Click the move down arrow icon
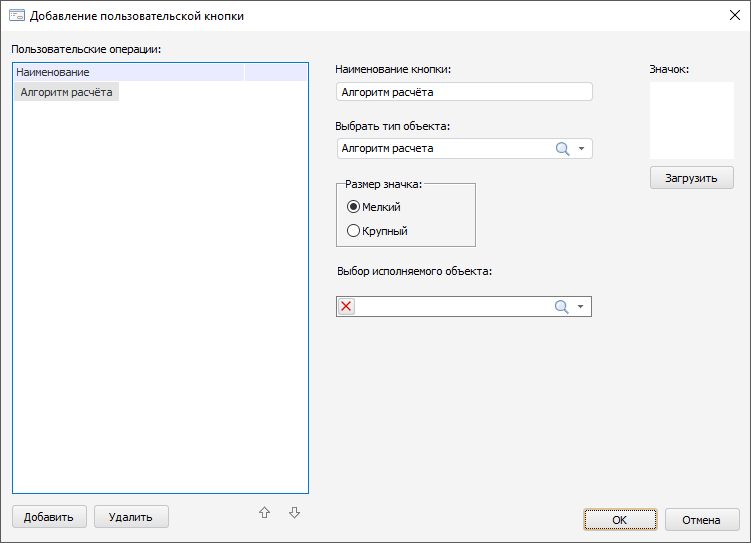This screenshot has width=751, height=543. tap(294, 513)
